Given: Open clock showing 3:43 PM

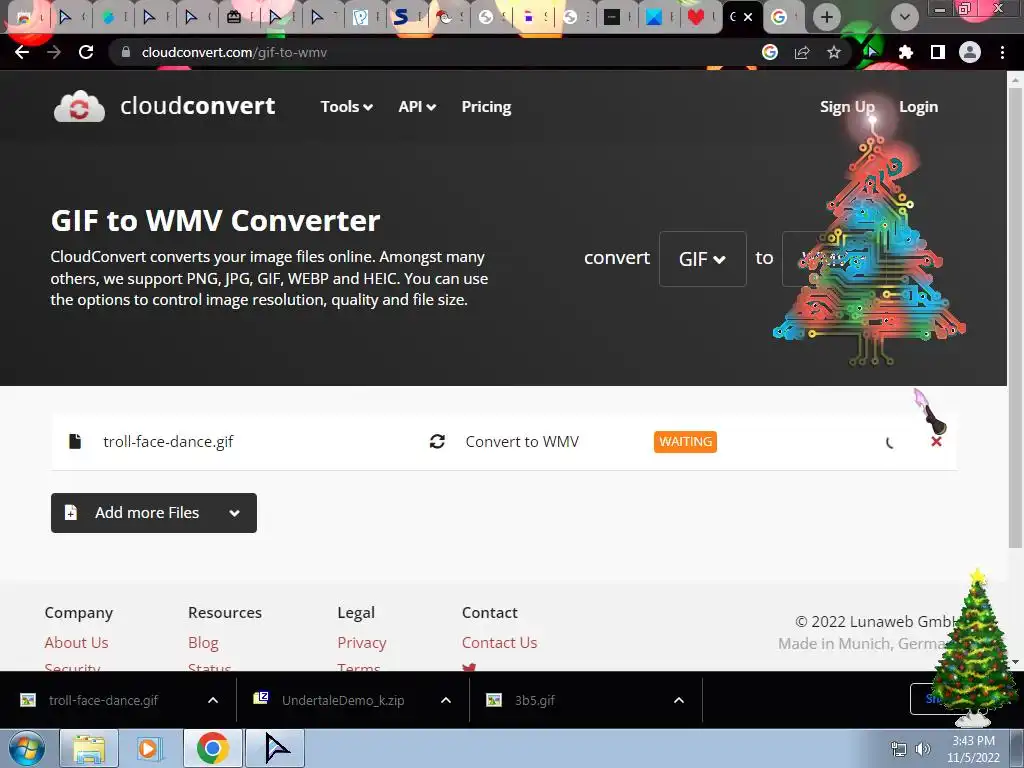Looking at the screenshot, I should (973, 749).
